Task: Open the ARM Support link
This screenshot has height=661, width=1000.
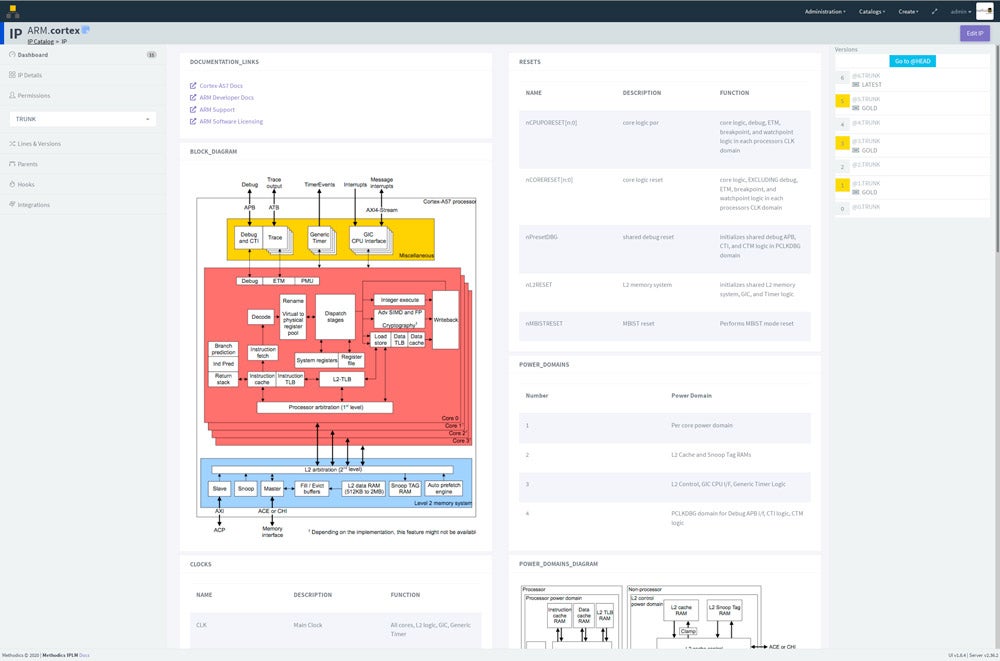Action: pos(217,110)
